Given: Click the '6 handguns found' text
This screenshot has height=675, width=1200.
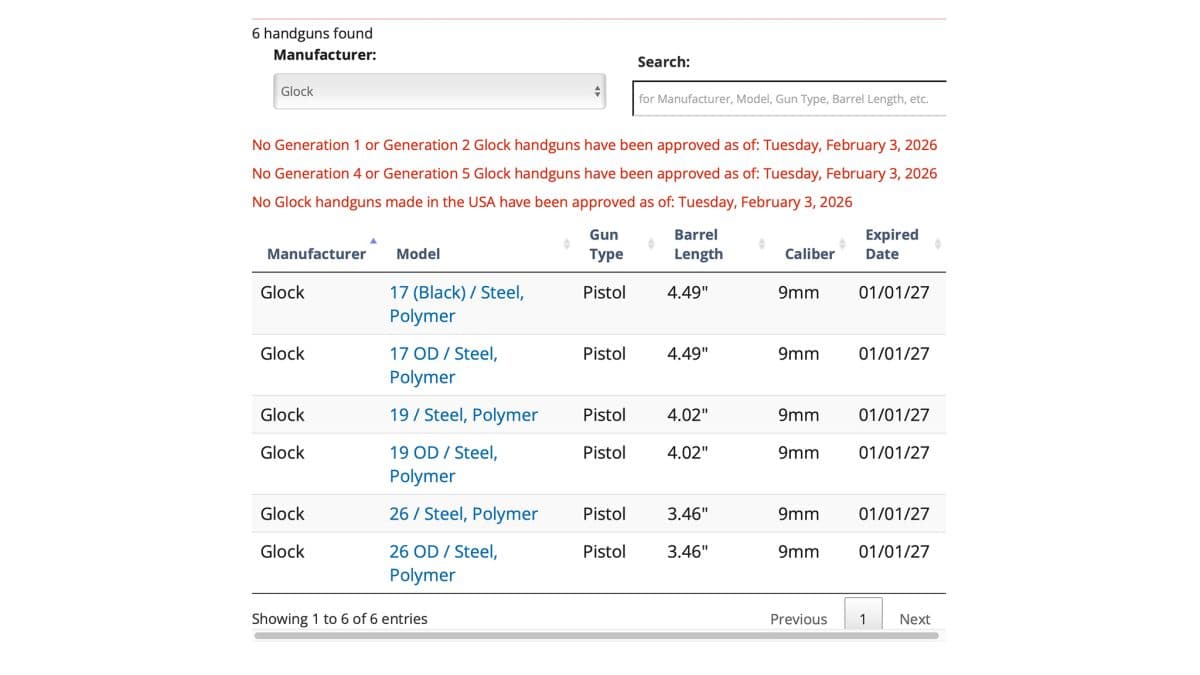Looking at the screenshot, I should pos(312,33).
